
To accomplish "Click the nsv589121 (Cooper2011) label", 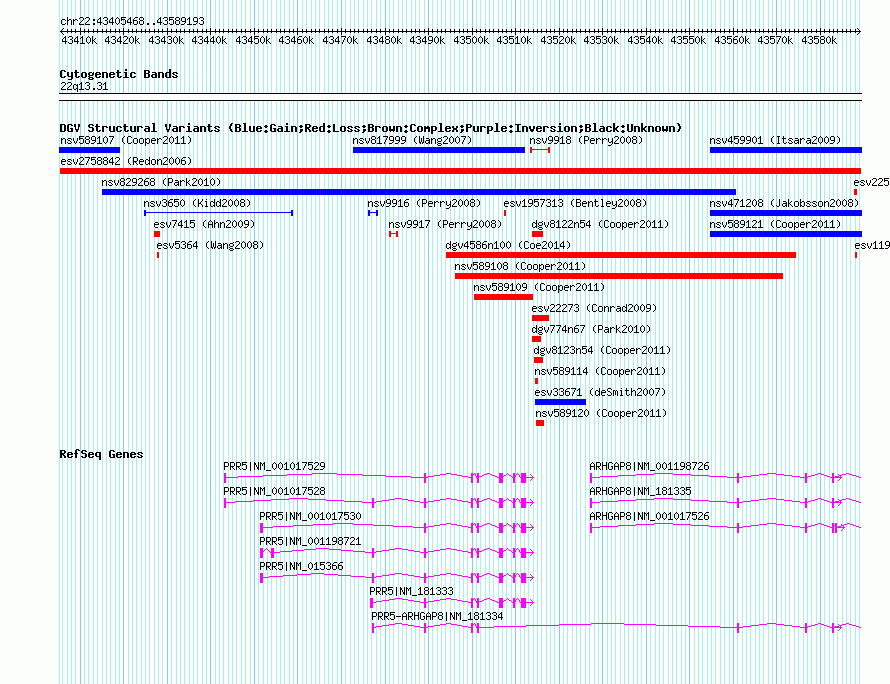I will pos(775,224).
